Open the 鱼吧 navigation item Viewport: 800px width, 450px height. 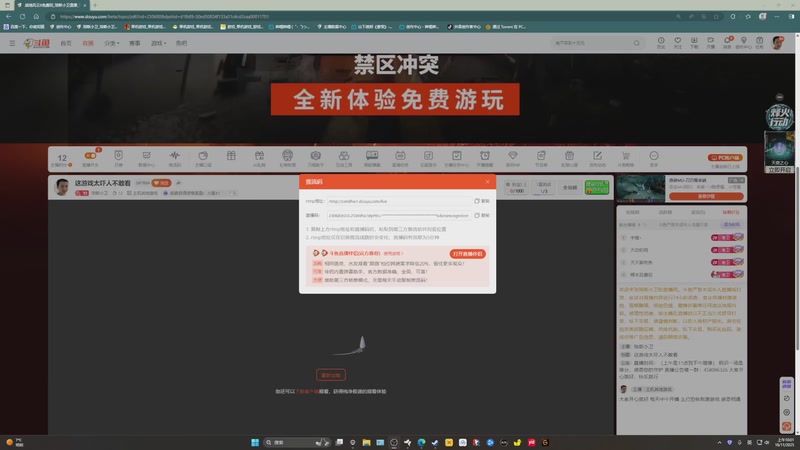[181, 43]
